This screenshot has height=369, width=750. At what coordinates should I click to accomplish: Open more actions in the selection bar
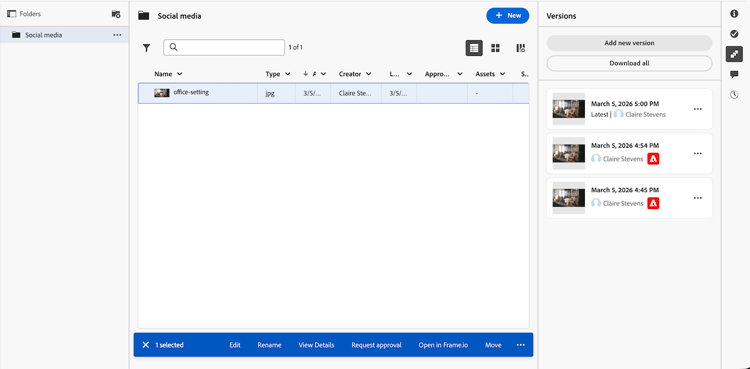521,345
